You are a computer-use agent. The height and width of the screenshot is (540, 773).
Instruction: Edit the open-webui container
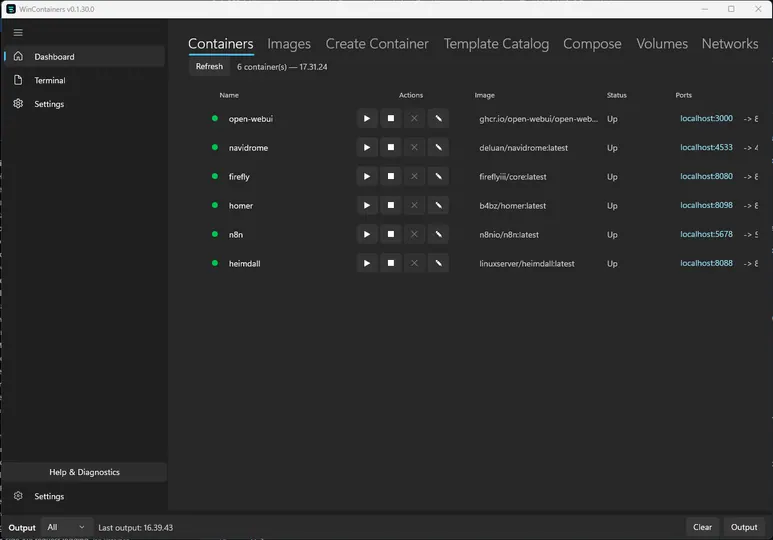click(438, 118)
